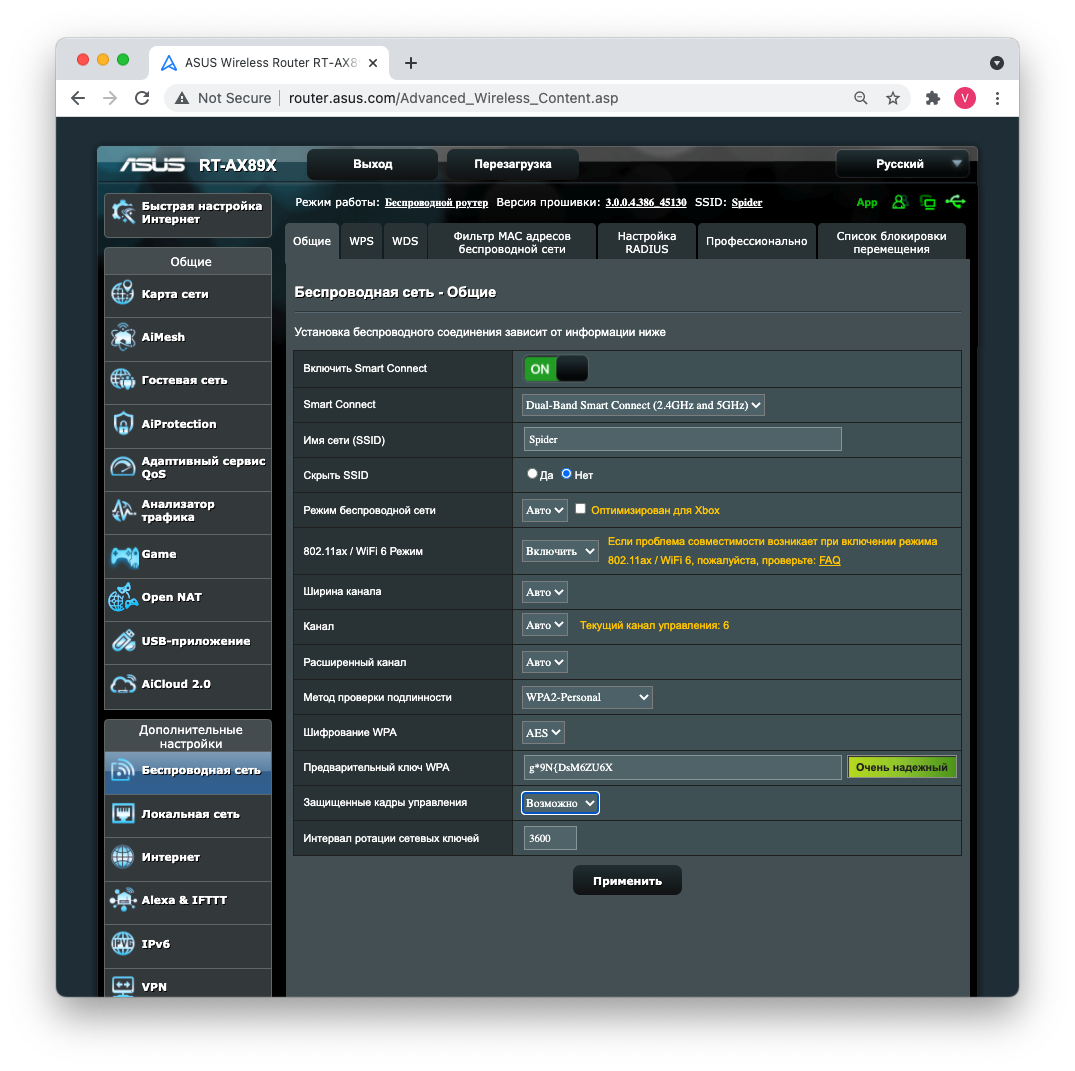This screenshot has width=1075, height=1071.
Task: Open Adaptive QoS gauge icon
Action: click(123, 466)
